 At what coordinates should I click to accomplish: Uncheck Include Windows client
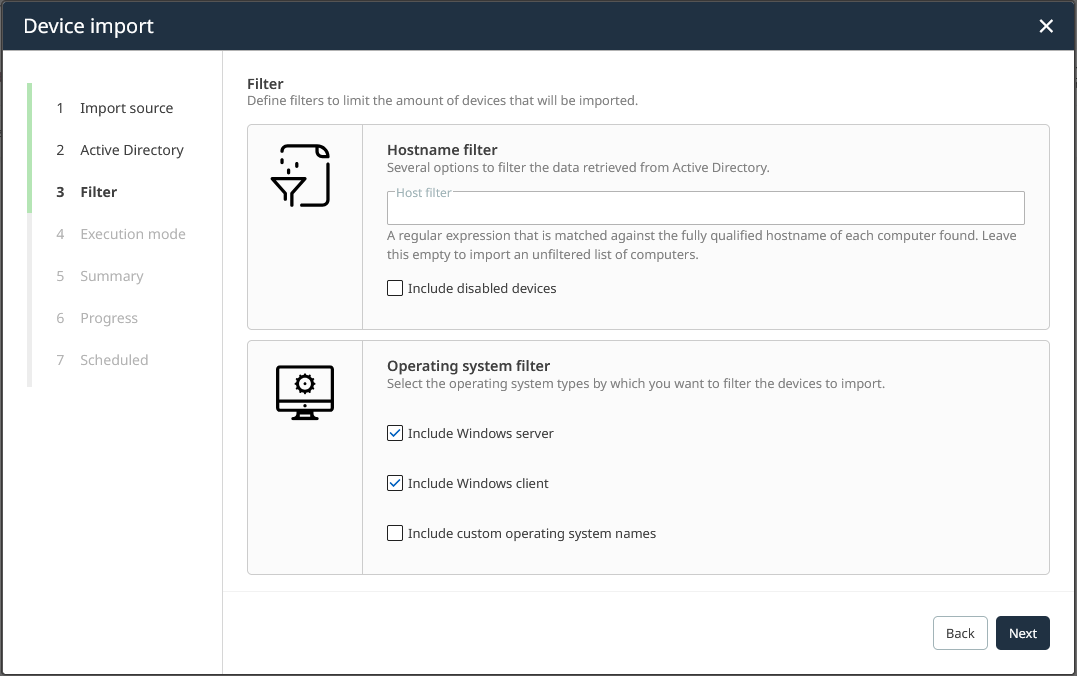click(395, 484)
